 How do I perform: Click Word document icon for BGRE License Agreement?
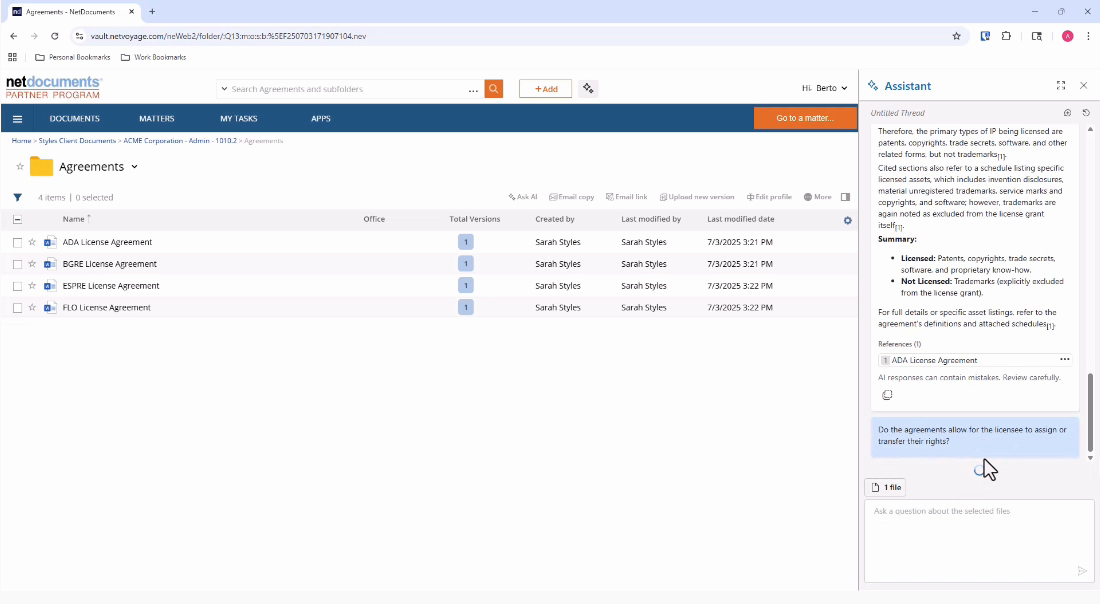pyautogui.click(x=50, y=264)
